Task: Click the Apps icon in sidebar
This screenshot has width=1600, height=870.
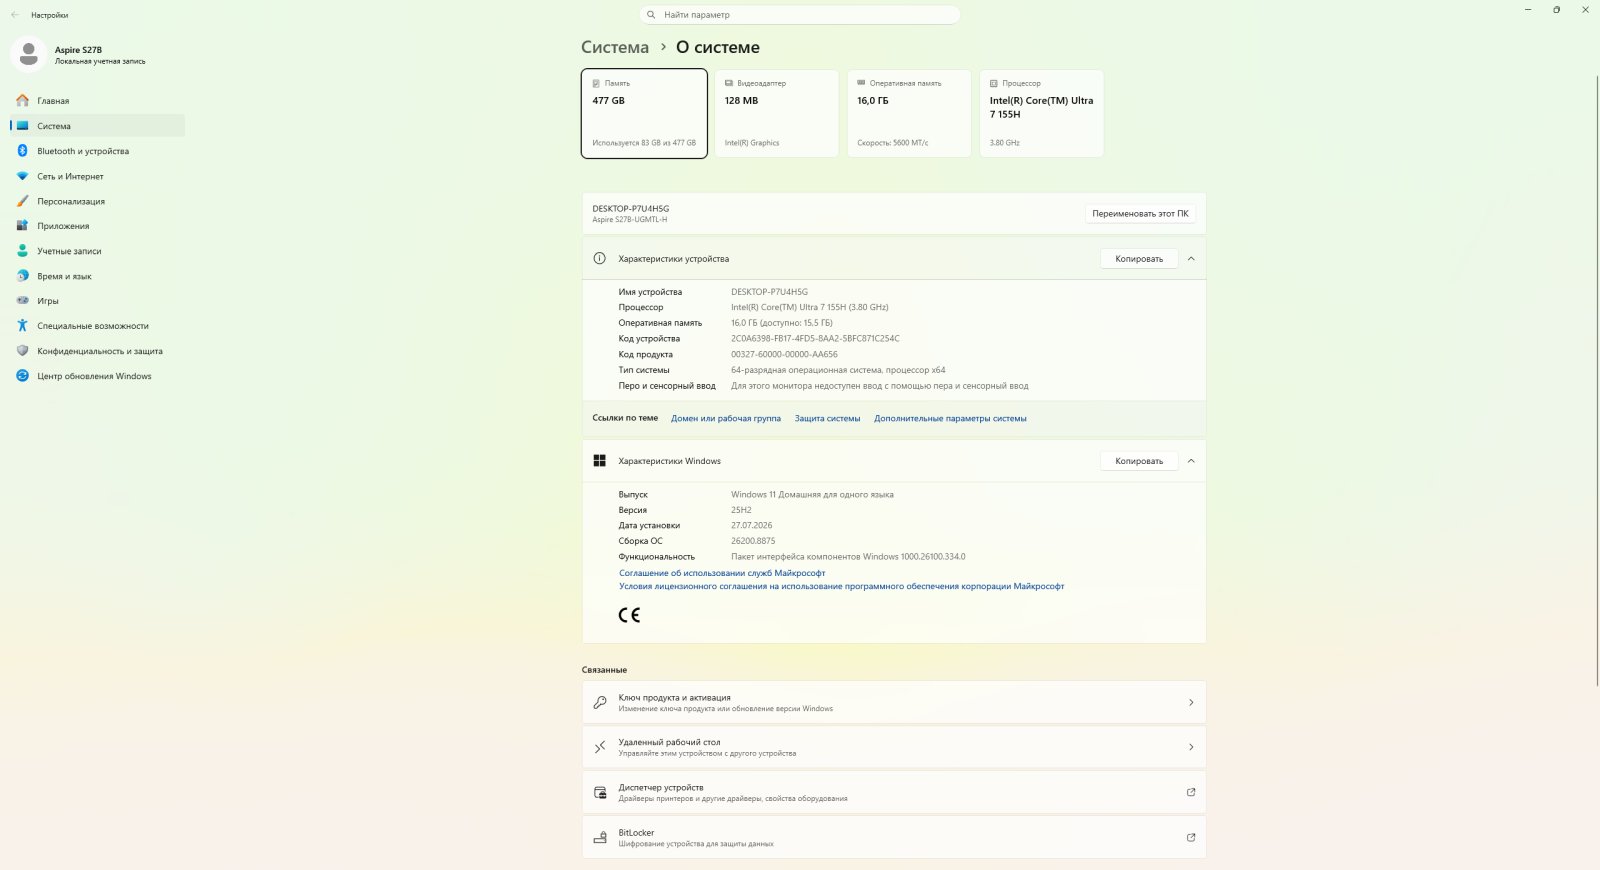Action: tap(22, 226)
